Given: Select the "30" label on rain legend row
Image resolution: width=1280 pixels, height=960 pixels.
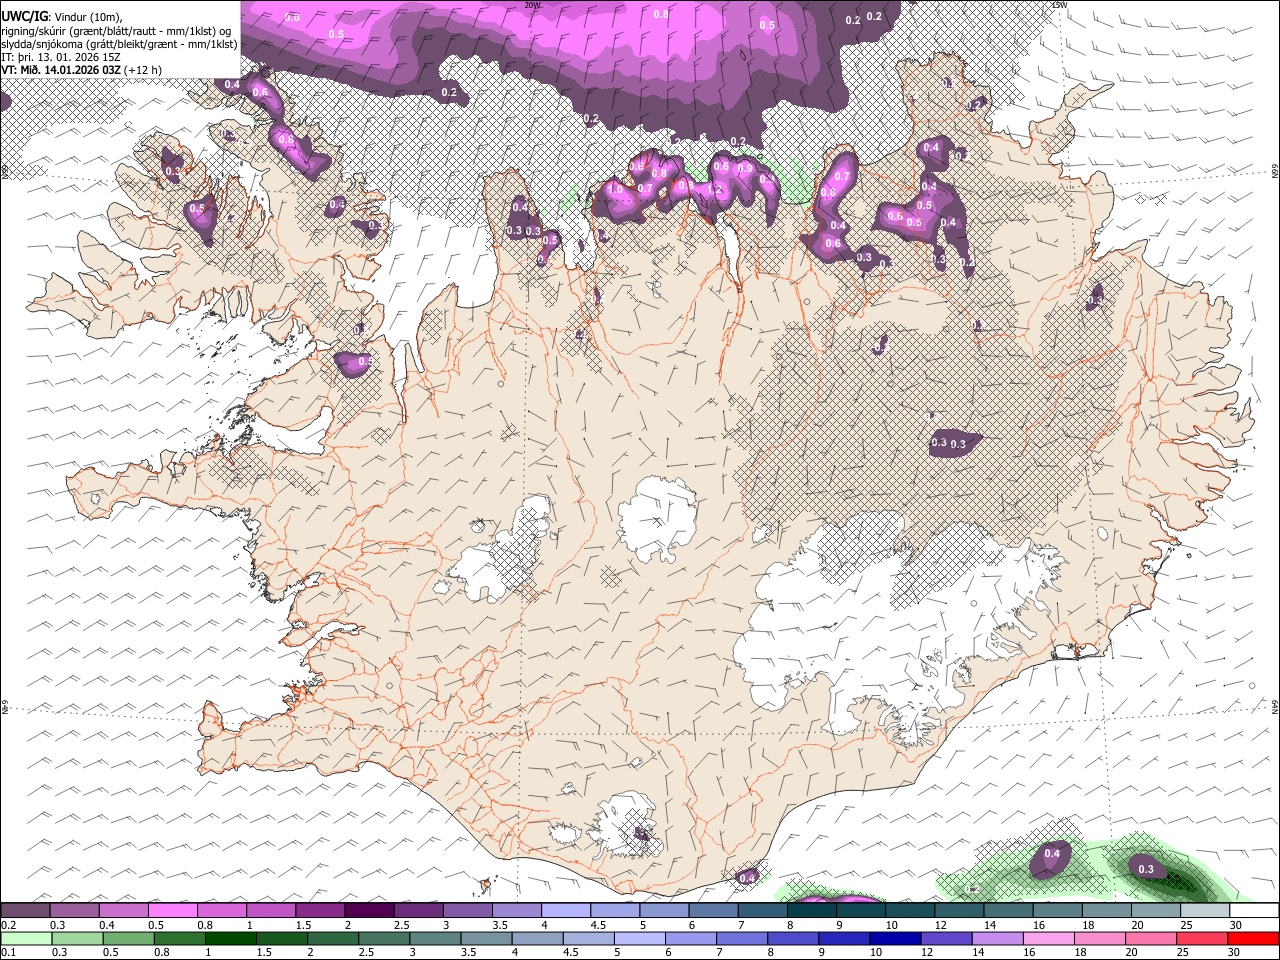Looking at the screenshot, I should click(x=1233, y=953).
